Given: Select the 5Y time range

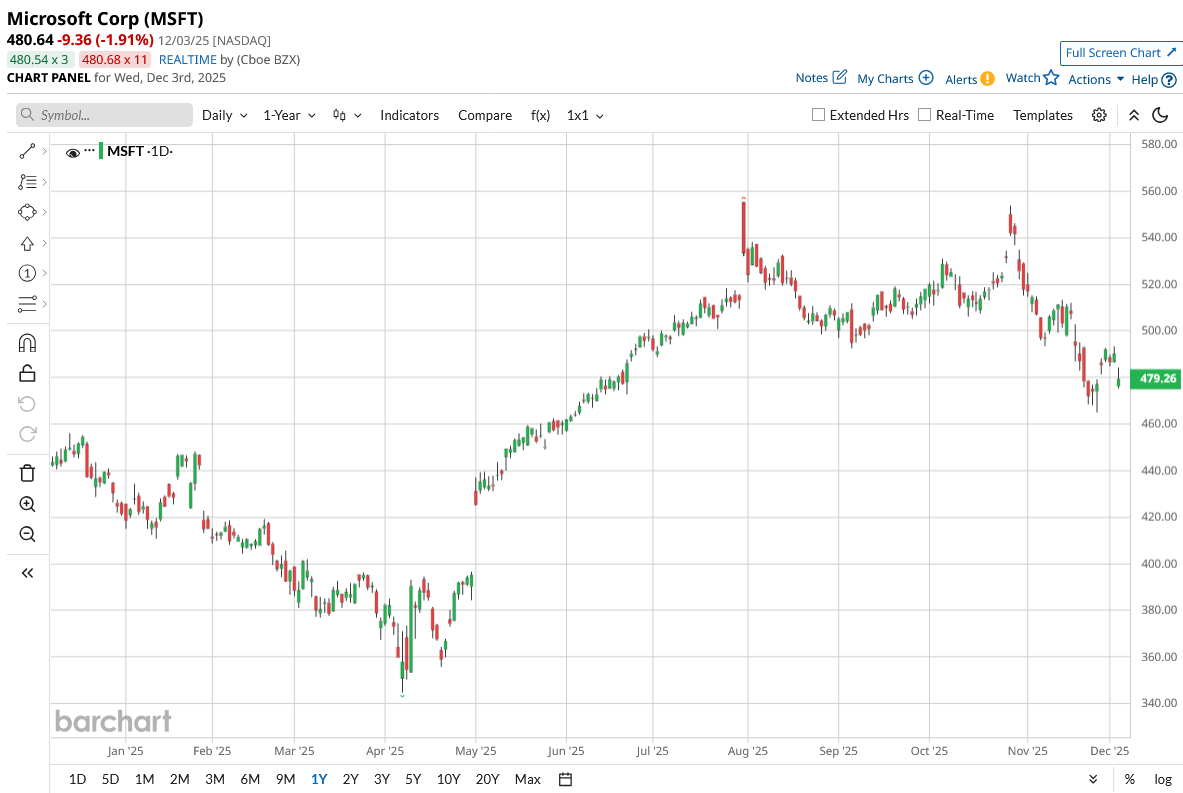Looking at the screenshot, I should tap(413, 779).
